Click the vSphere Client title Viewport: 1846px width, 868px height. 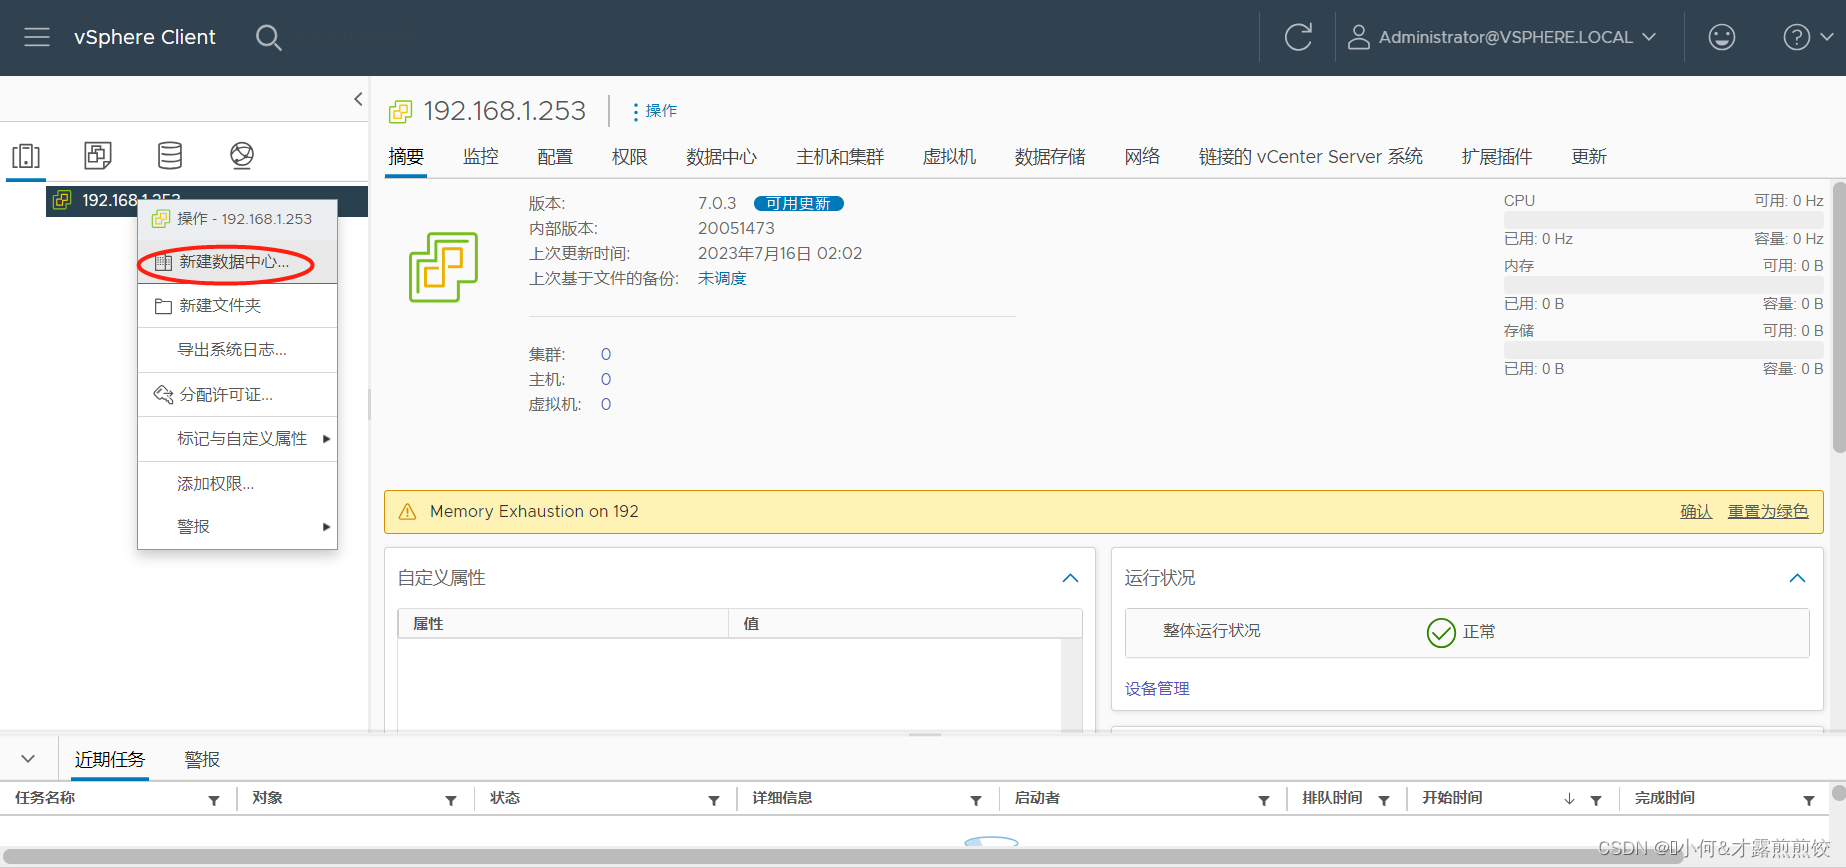[x=145, y=37]
